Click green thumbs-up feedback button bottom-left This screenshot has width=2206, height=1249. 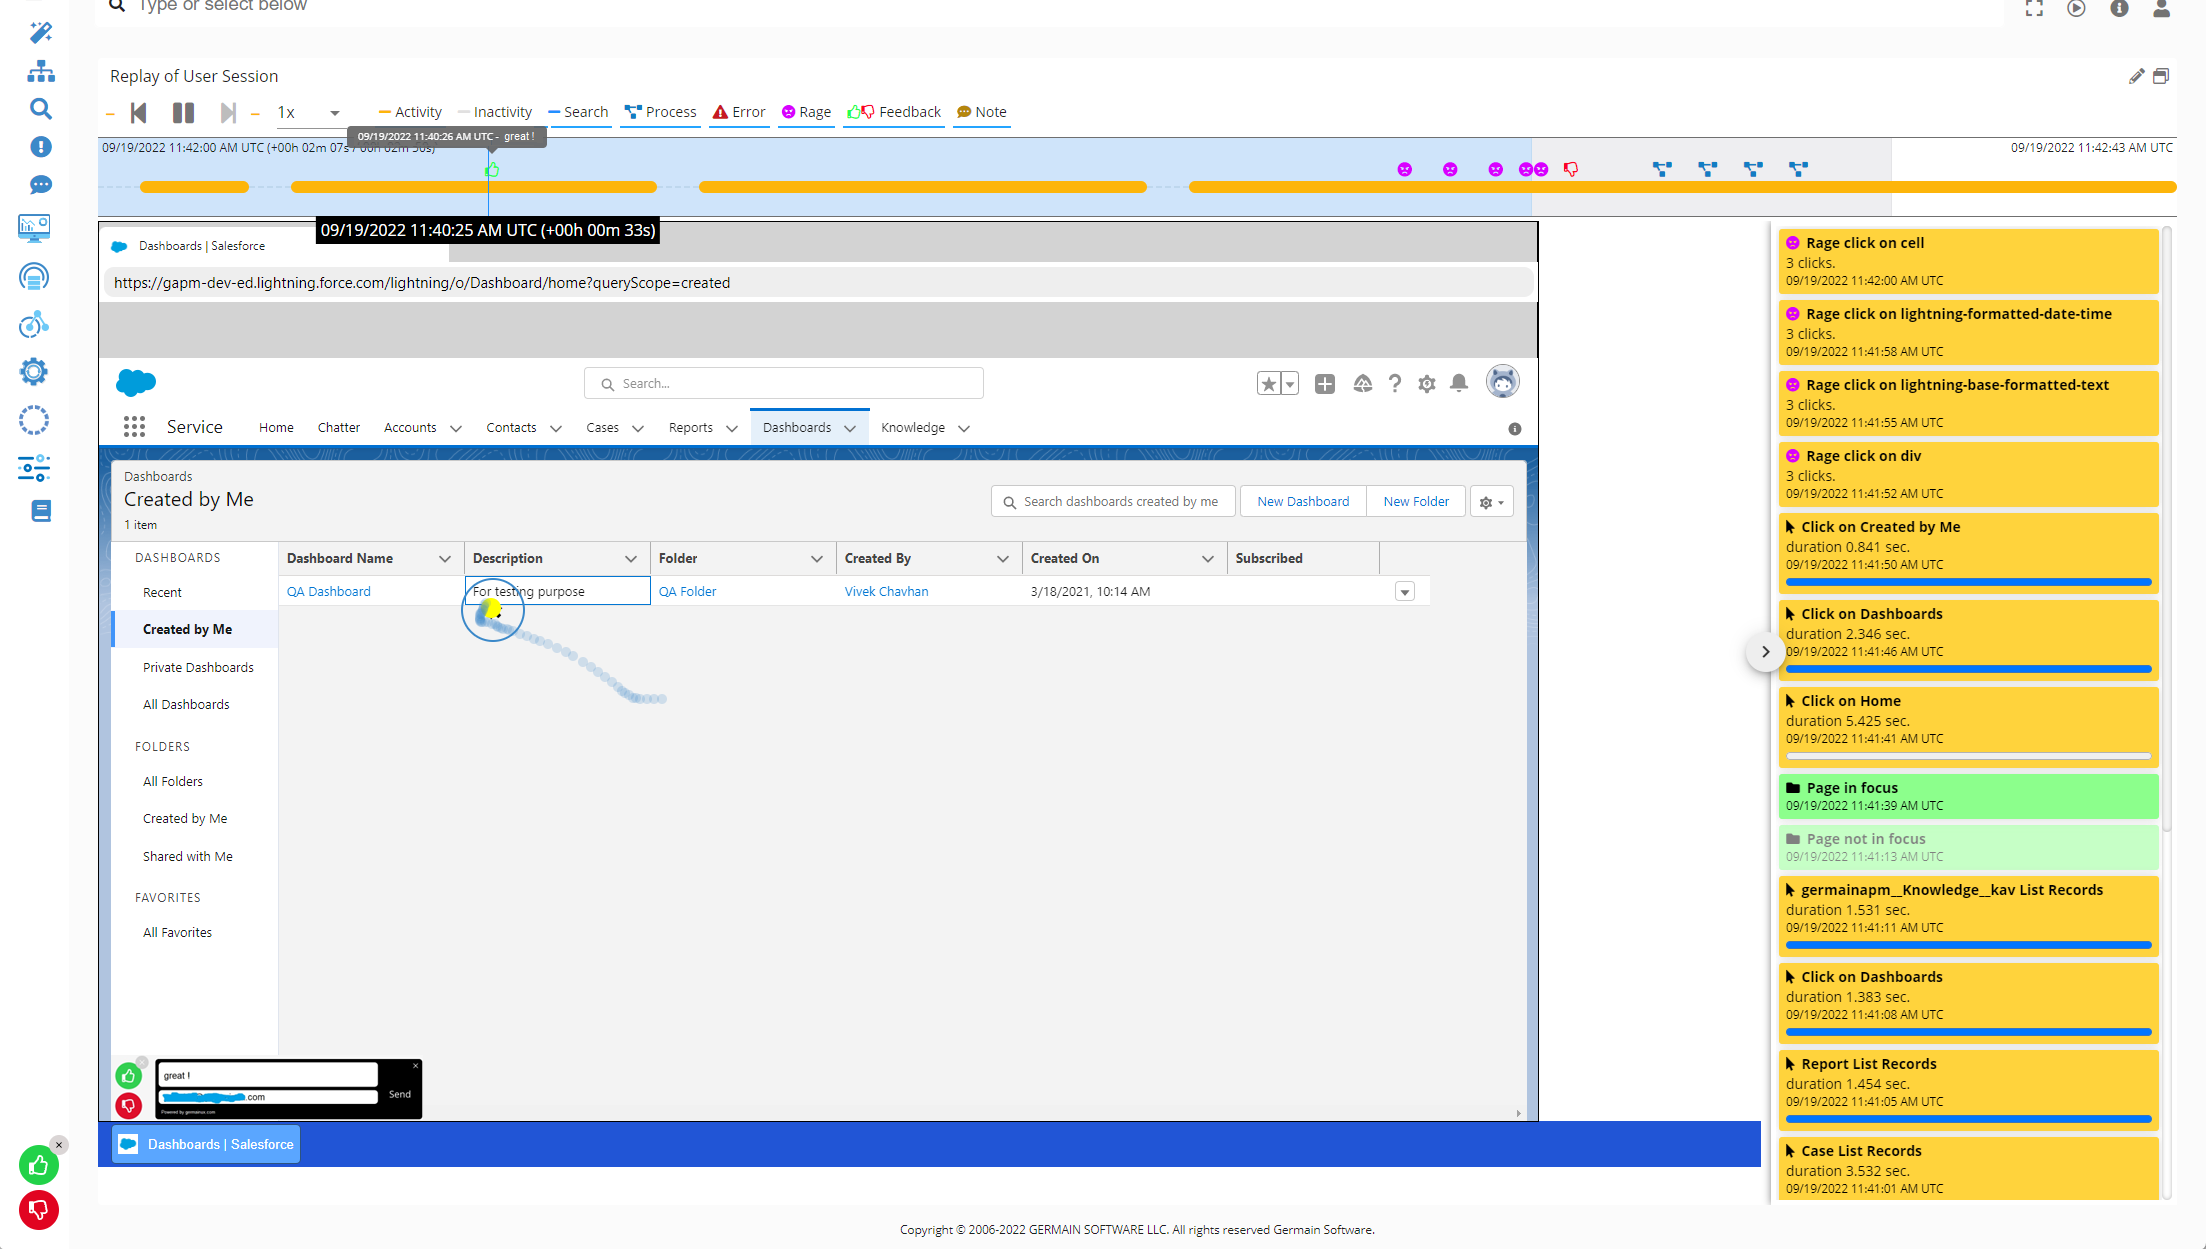point(39,1165)
